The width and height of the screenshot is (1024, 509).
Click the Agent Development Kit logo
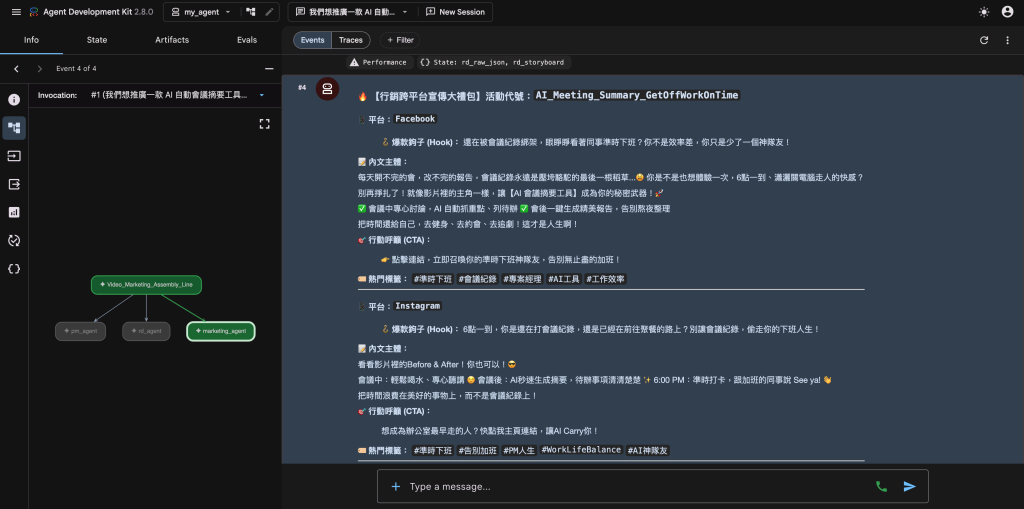(x=34, y=12)
